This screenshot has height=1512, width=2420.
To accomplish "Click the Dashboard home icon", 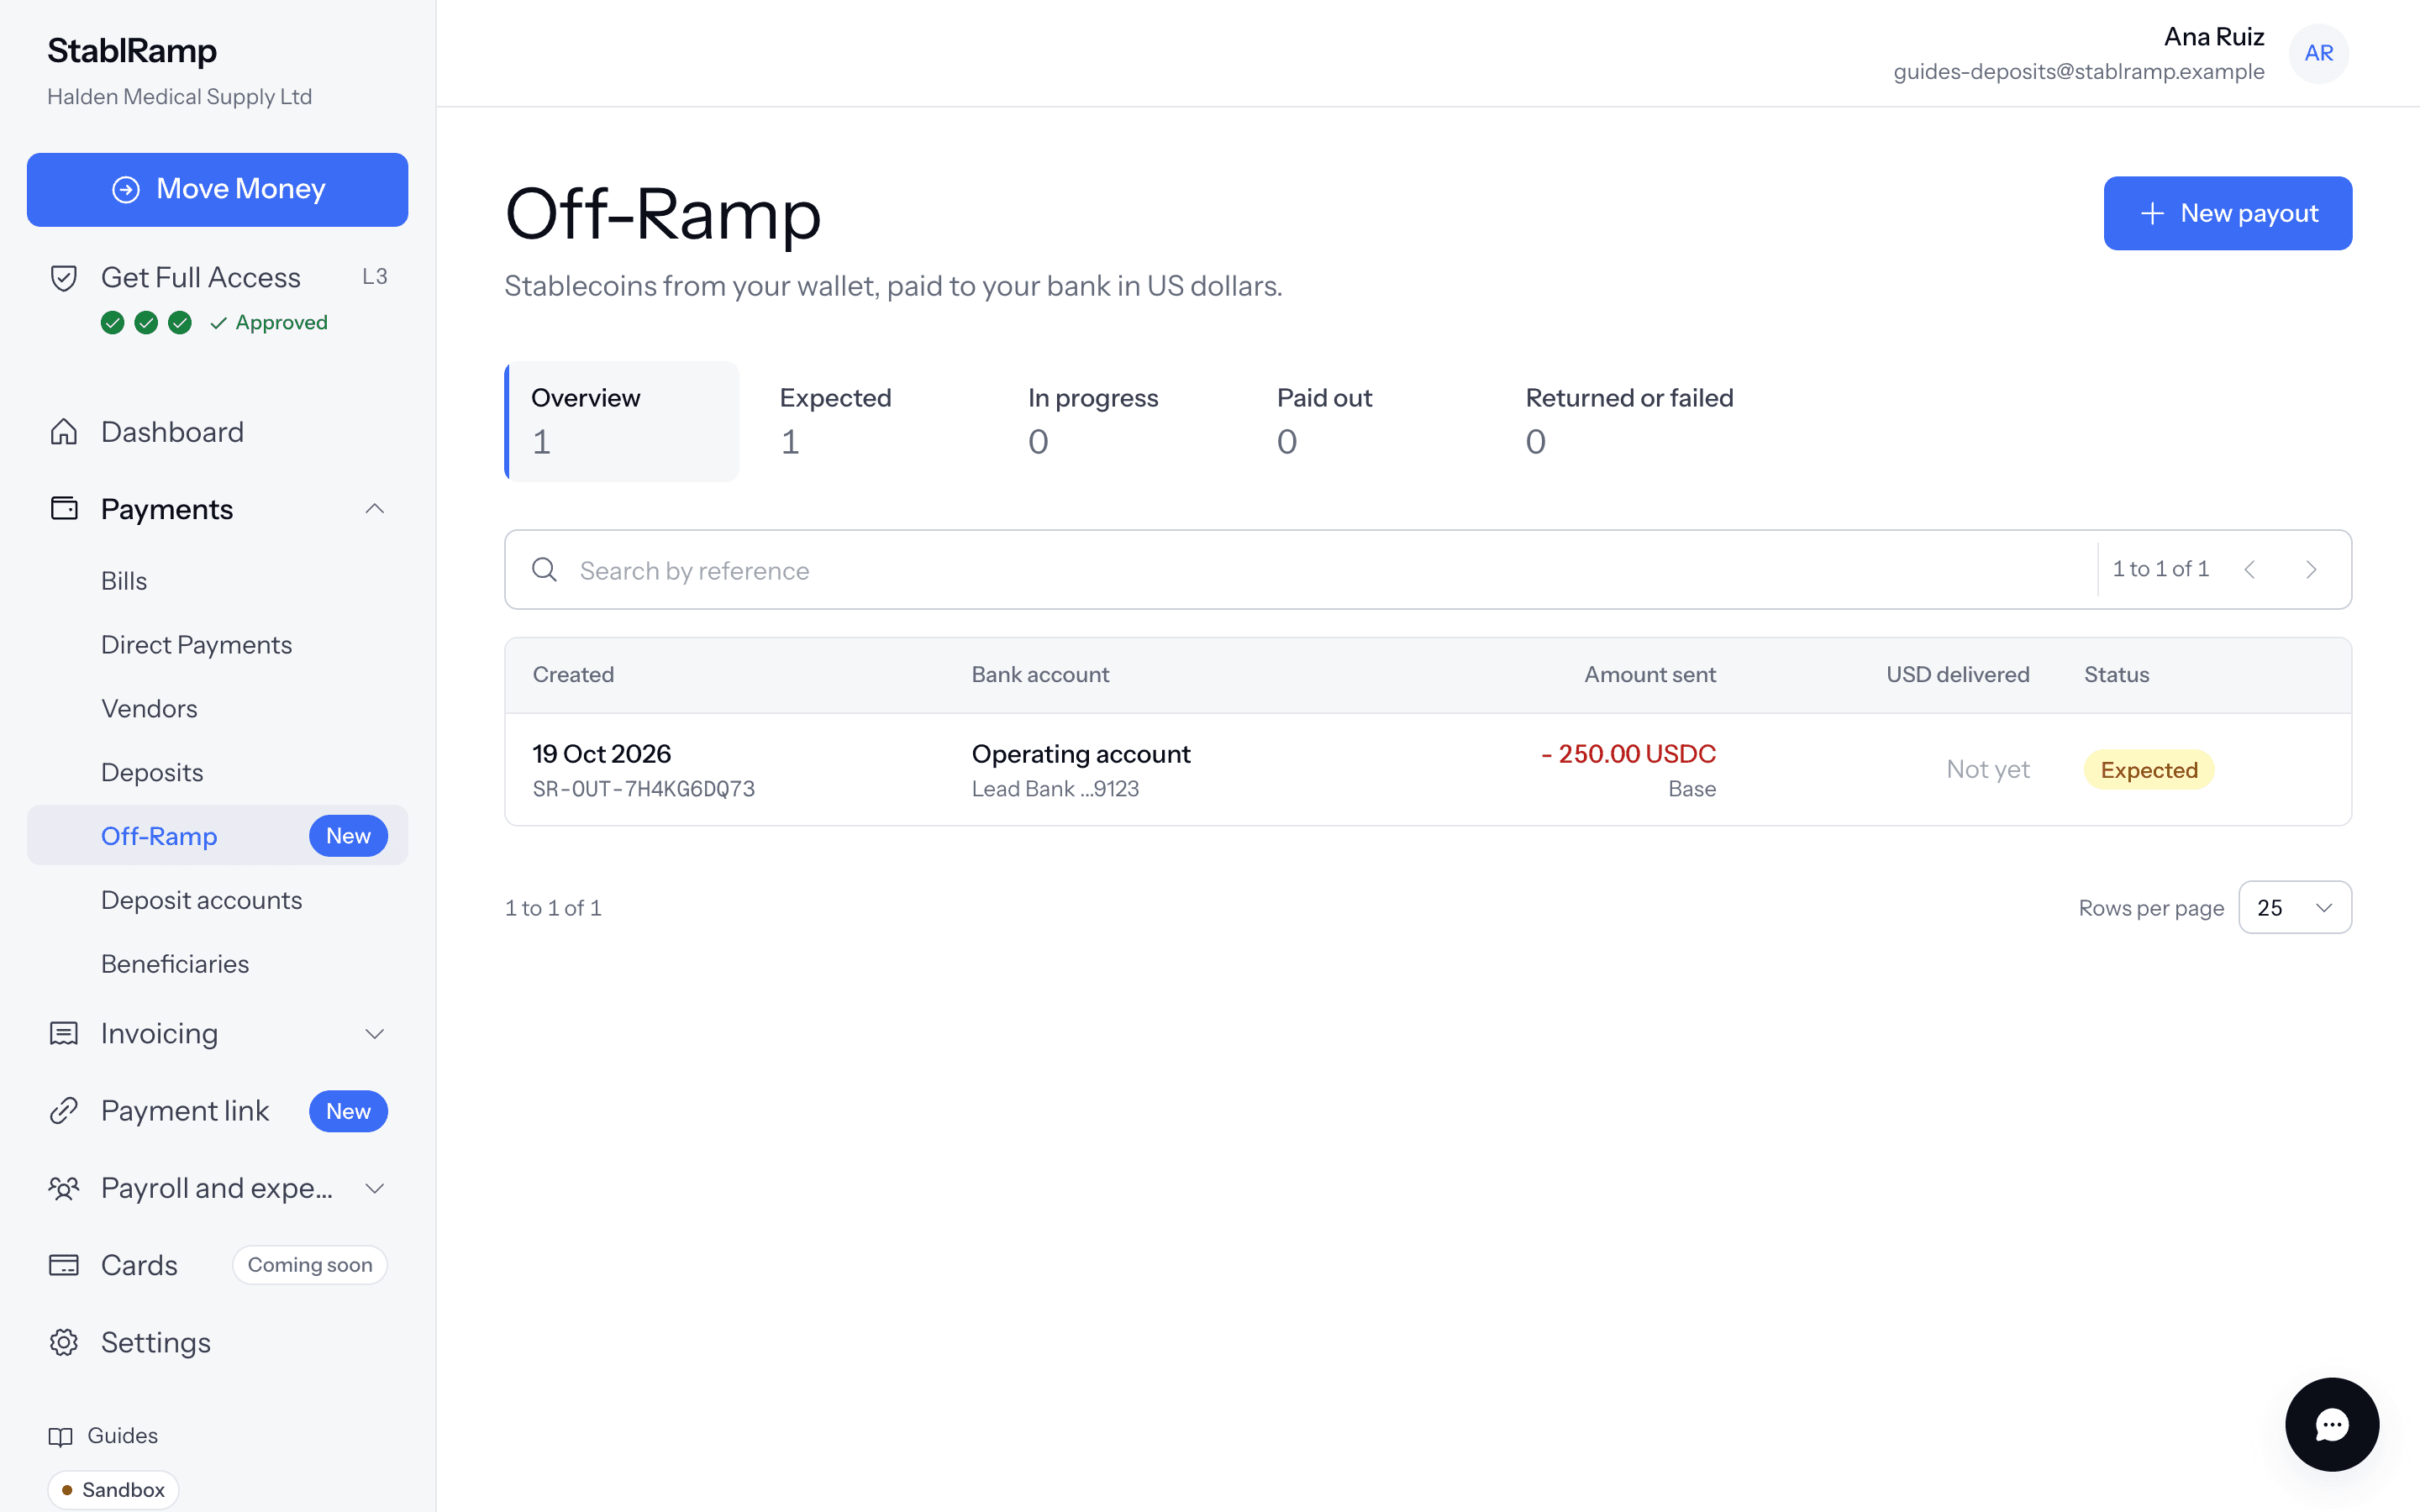I will coord(64,432).
